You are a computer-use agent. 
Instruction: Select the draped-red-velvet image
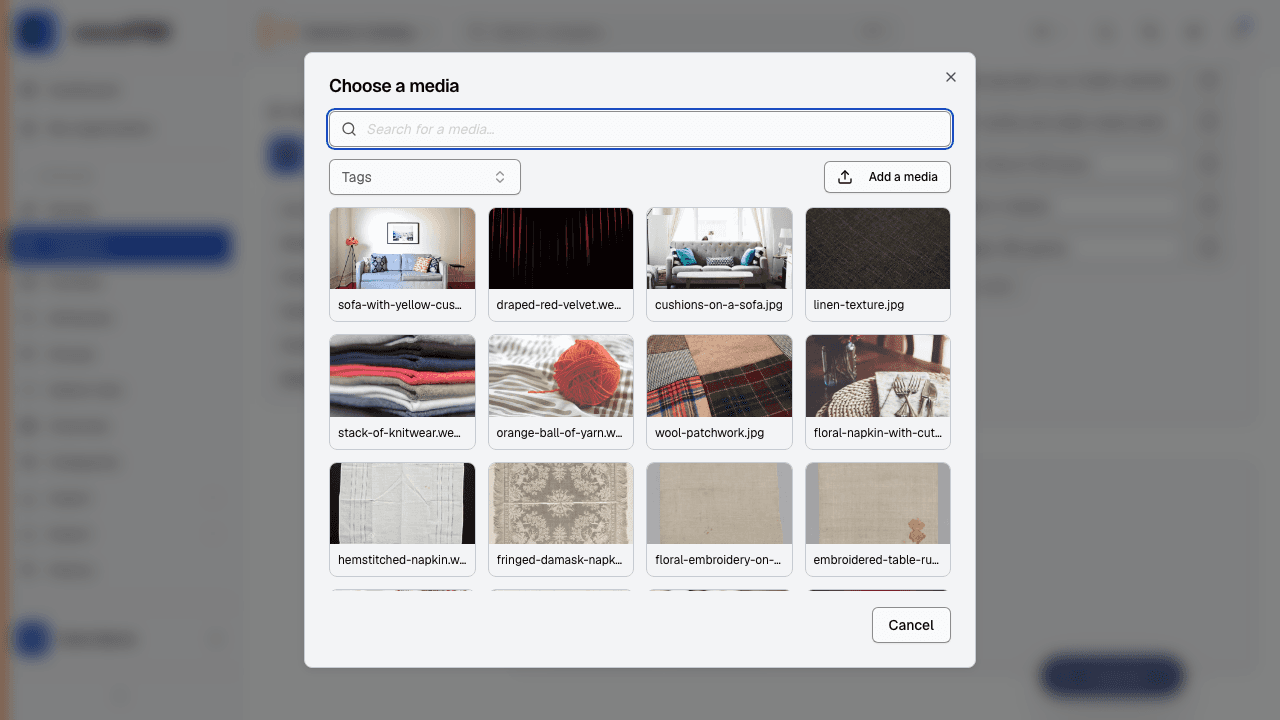561,249
